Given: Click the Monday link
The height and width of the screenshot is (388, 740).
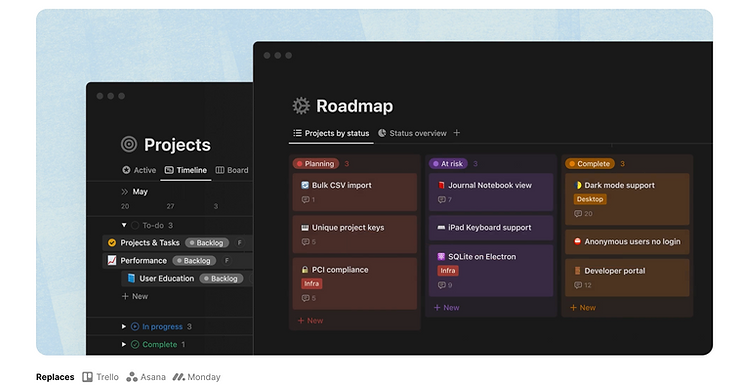Looking at the screenshot, I should [196, 377].
